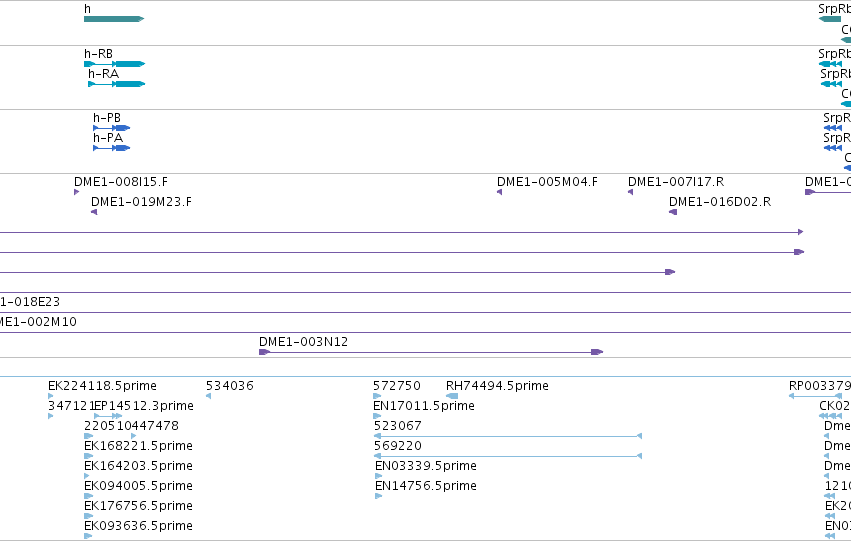Click the EK093636.5prime EST label
This screenshot has height=541, width=851.
pos(138,526)
